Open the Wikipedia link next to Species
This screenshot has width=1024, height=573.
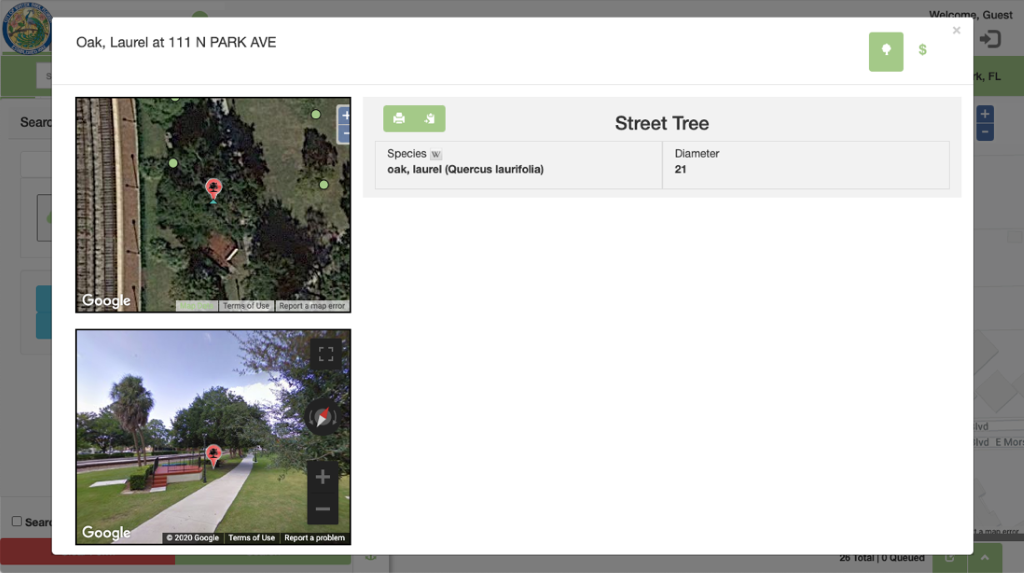coord(435,154)
